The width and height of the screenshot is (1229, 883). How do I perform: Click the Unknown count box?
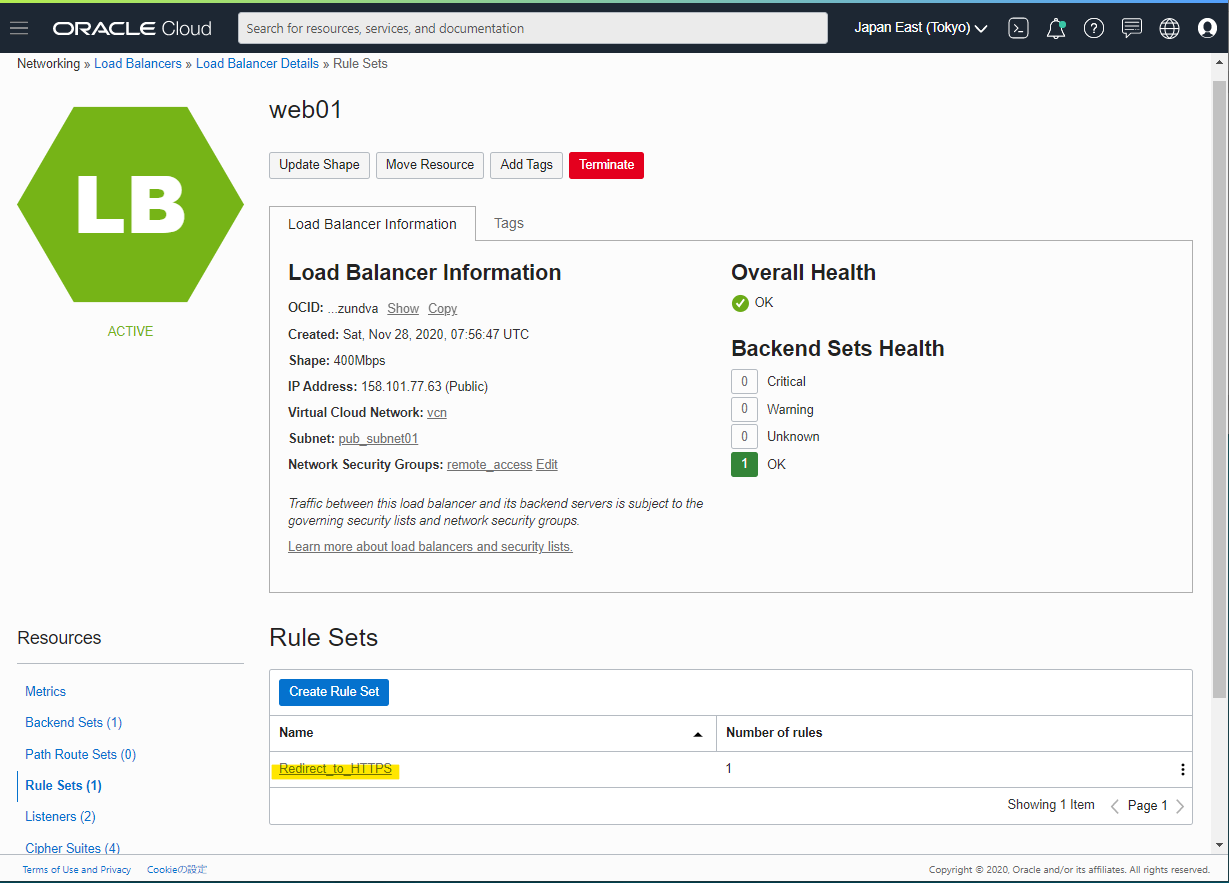pos(744,436)
